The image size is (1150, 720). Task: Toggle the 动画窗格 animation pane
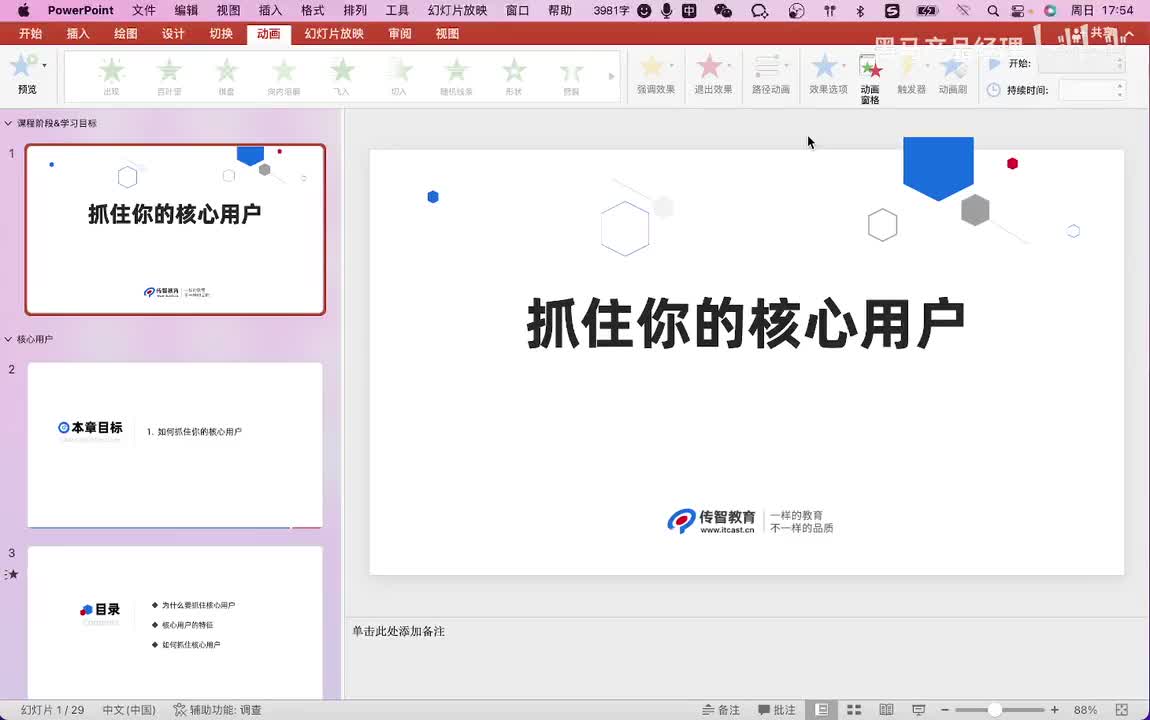tap(870, 79)
